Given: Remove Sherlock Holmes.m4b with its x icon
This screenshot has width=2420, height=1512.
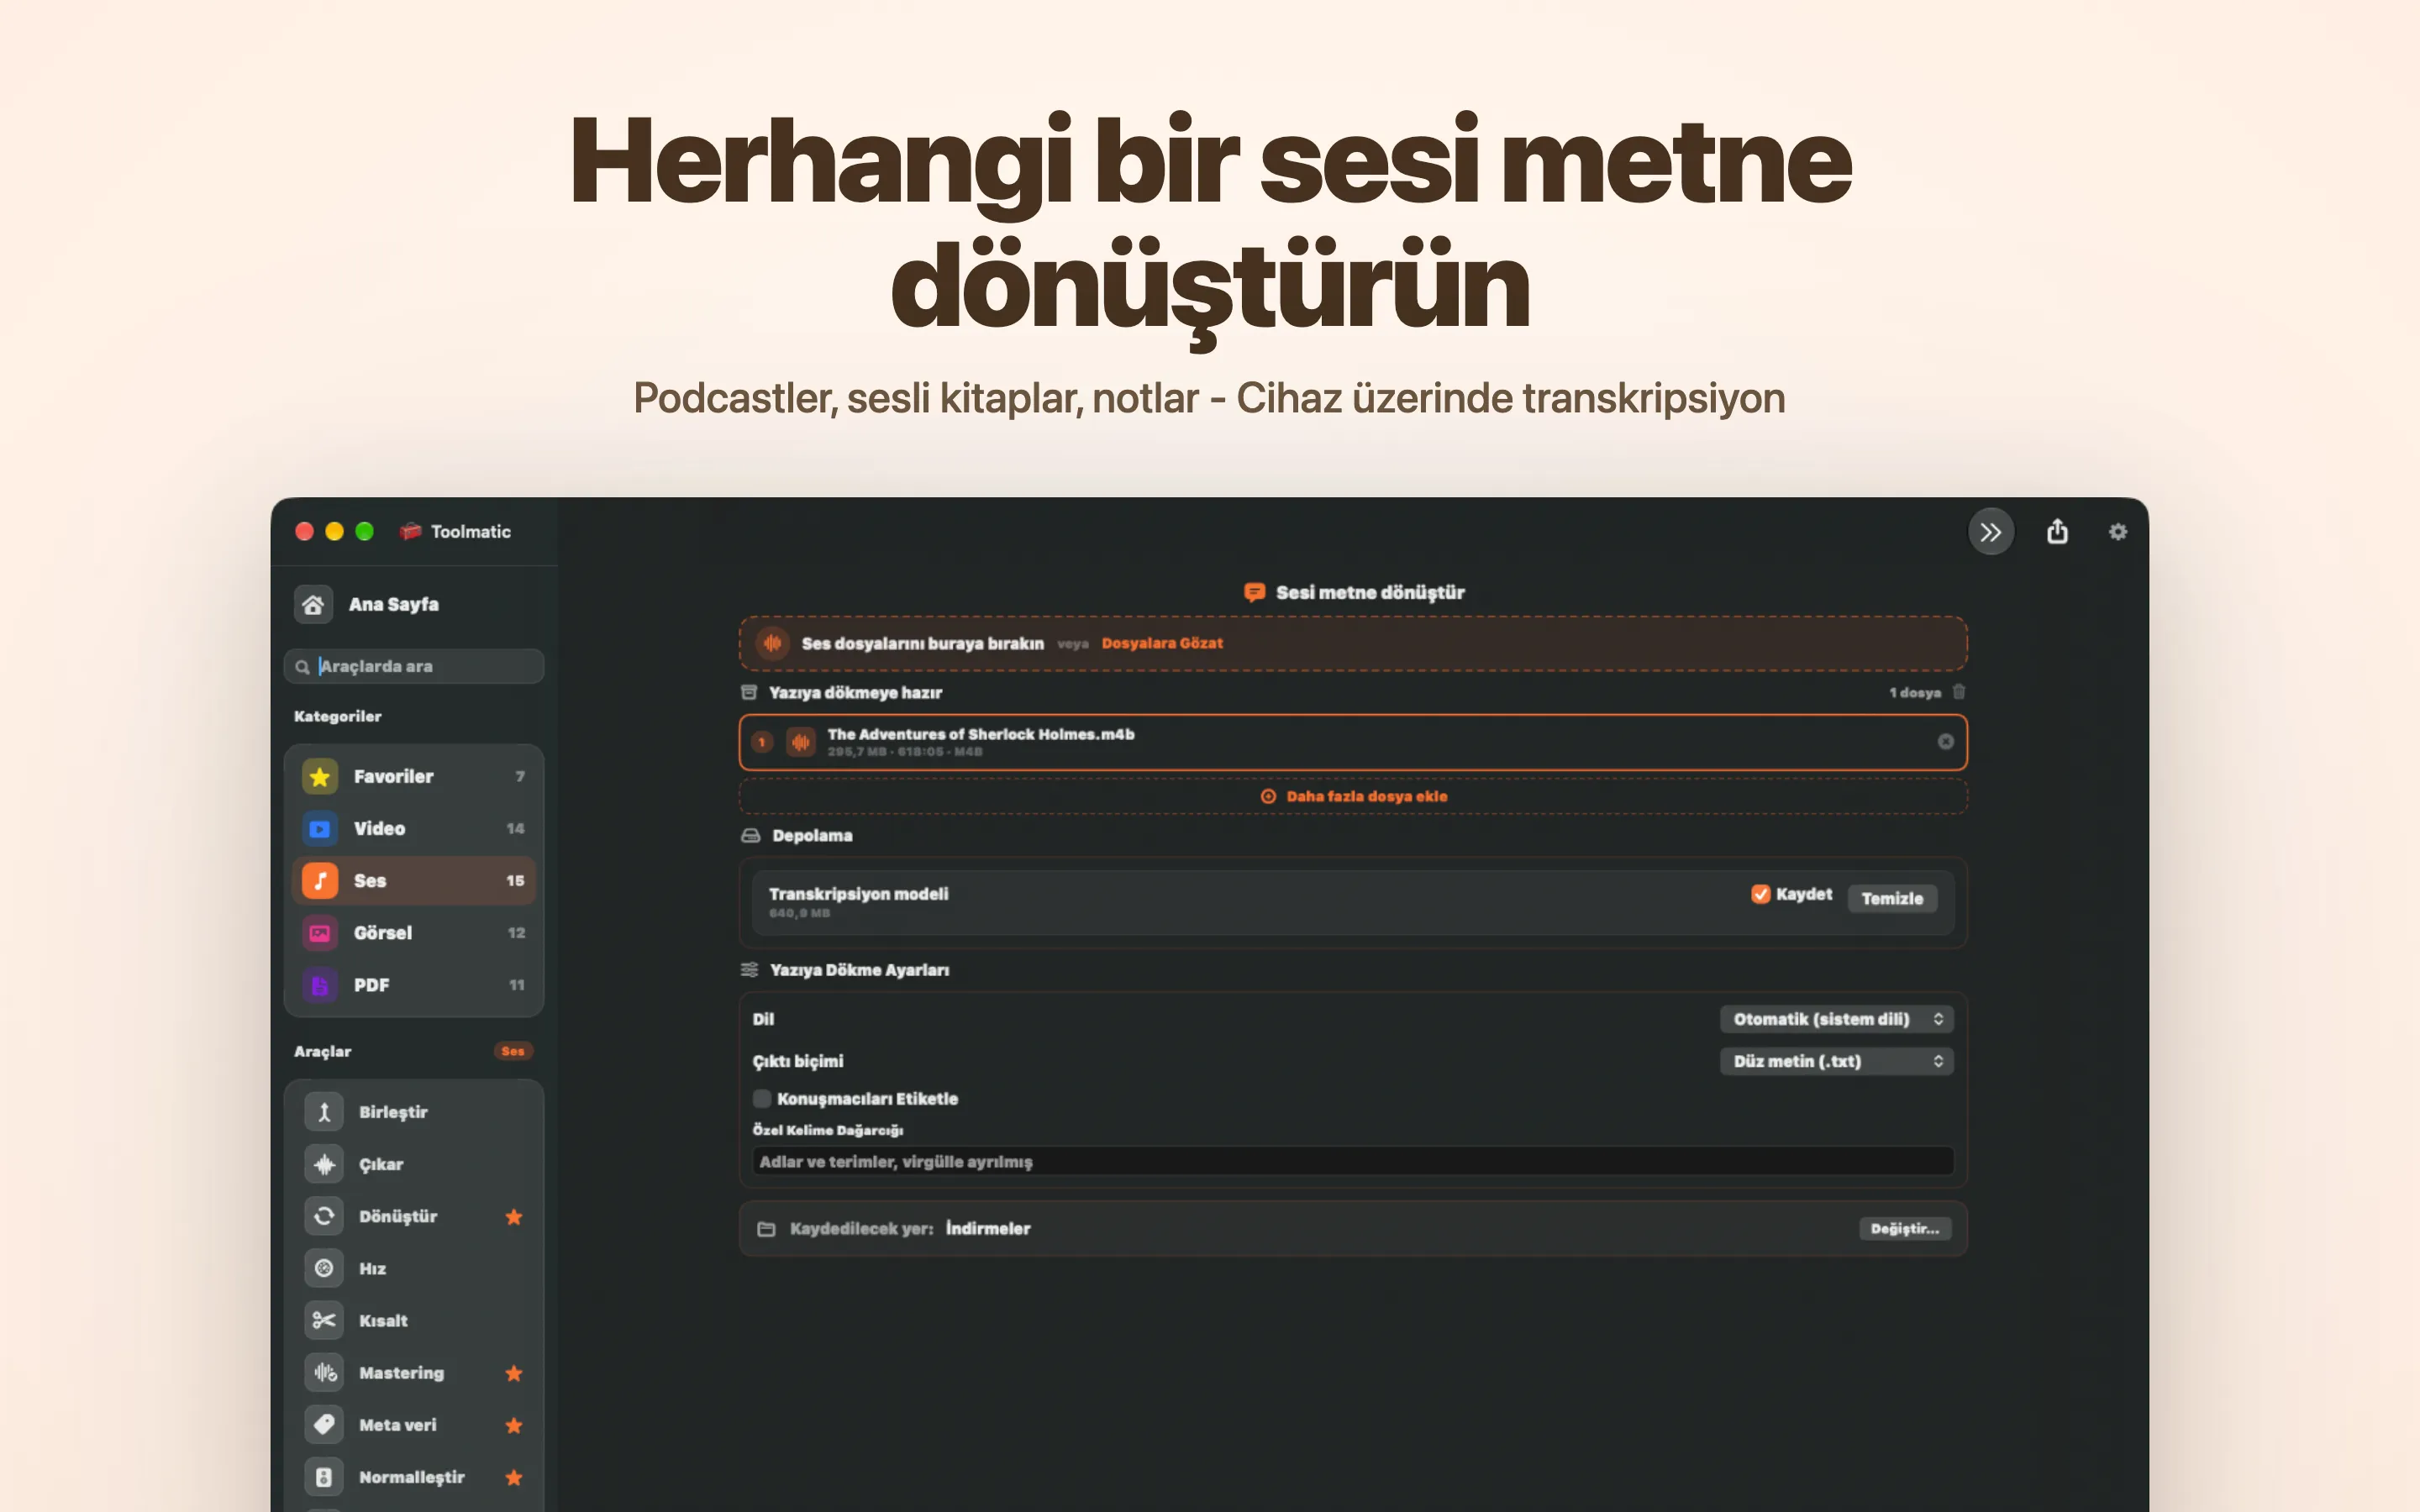Looking at the screenshot, I should coord(1945,742).
